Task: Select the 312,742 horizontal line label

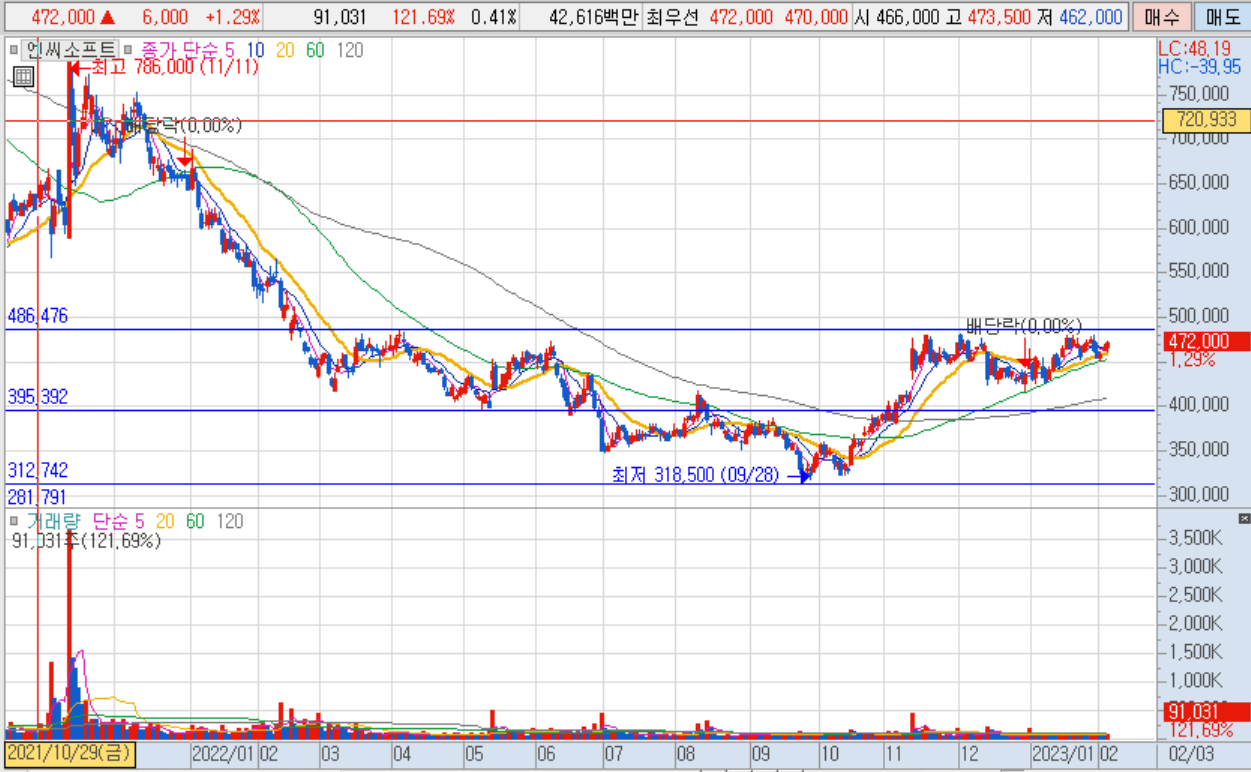Action: tap(38, 470)
